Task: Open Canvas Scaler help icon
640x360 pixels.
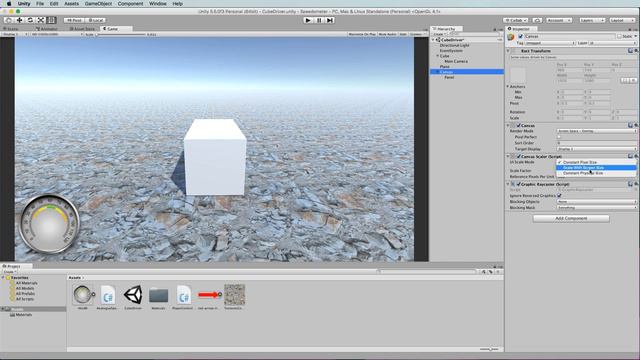Action: [630, 156]
